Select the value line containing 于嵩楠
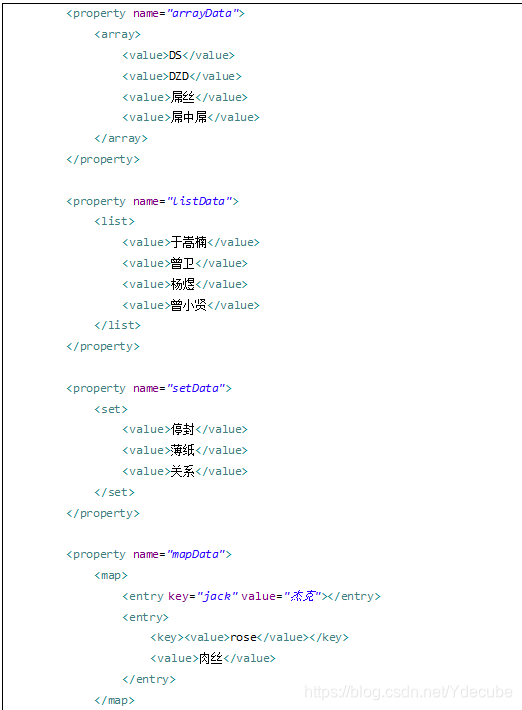The height and width of the screenshot is (710, 522). (x=191, y=242)
